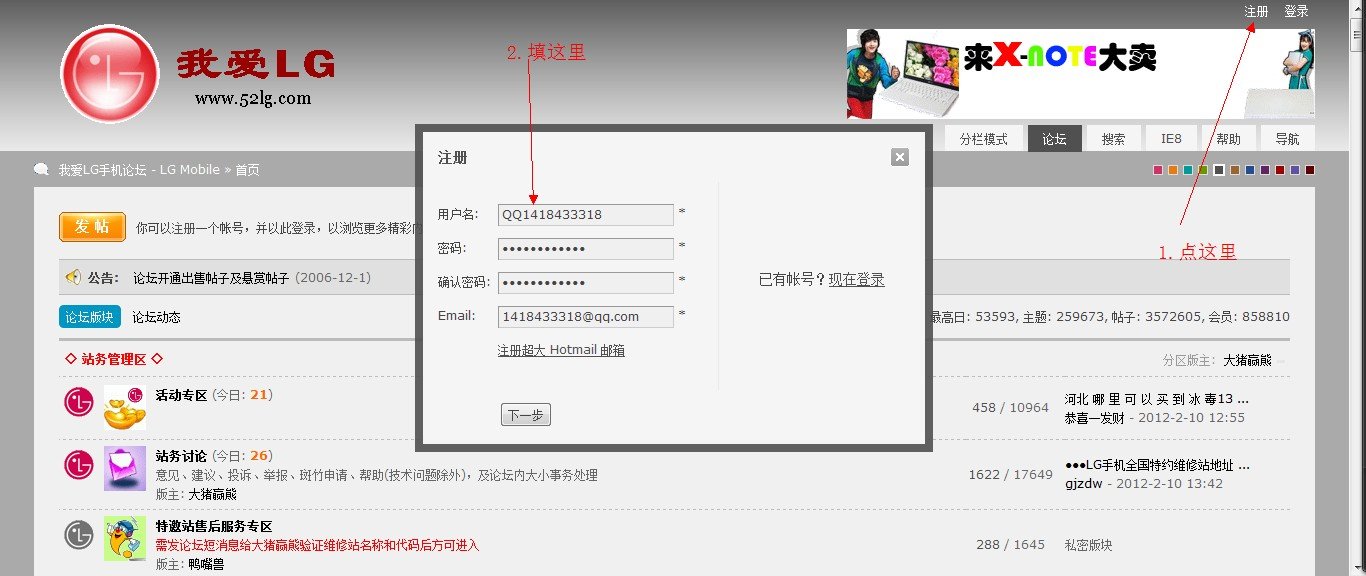Click the red LG circle icon beside 站务讨论

78,464
